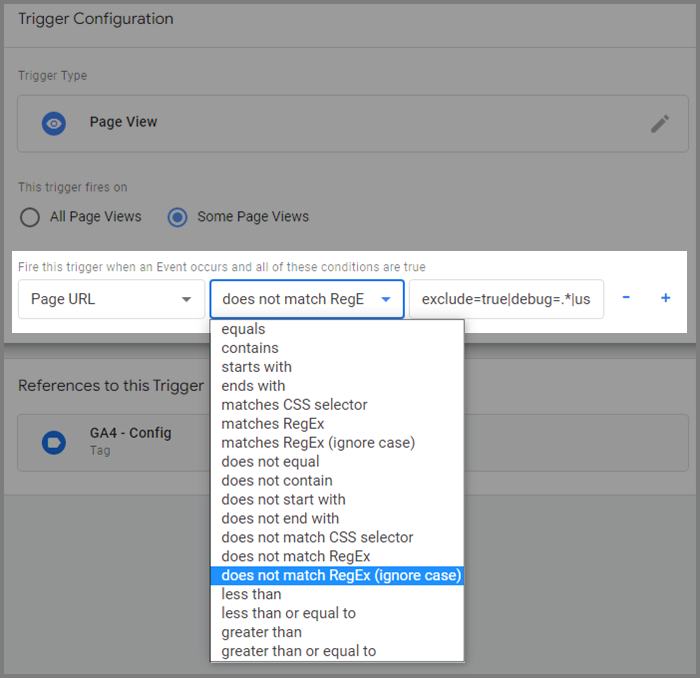Open the Page URL variable dropdown
The width and height of the screenshot is (700, 678).
pyautogui.click(x=111, y=299)
